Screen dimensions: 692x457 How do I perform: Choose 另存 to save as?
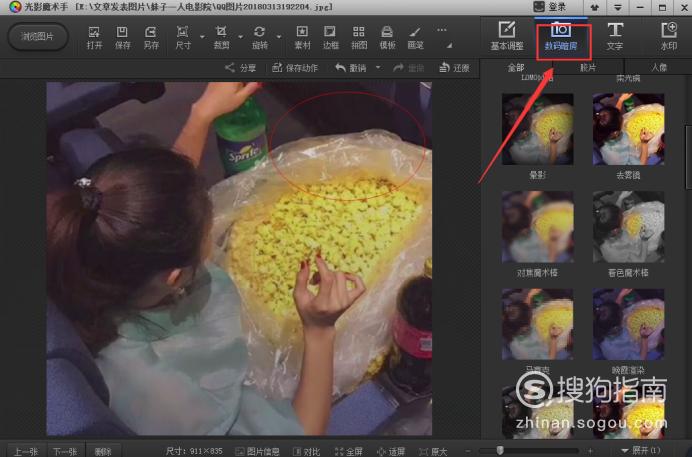tap(151, 37)
